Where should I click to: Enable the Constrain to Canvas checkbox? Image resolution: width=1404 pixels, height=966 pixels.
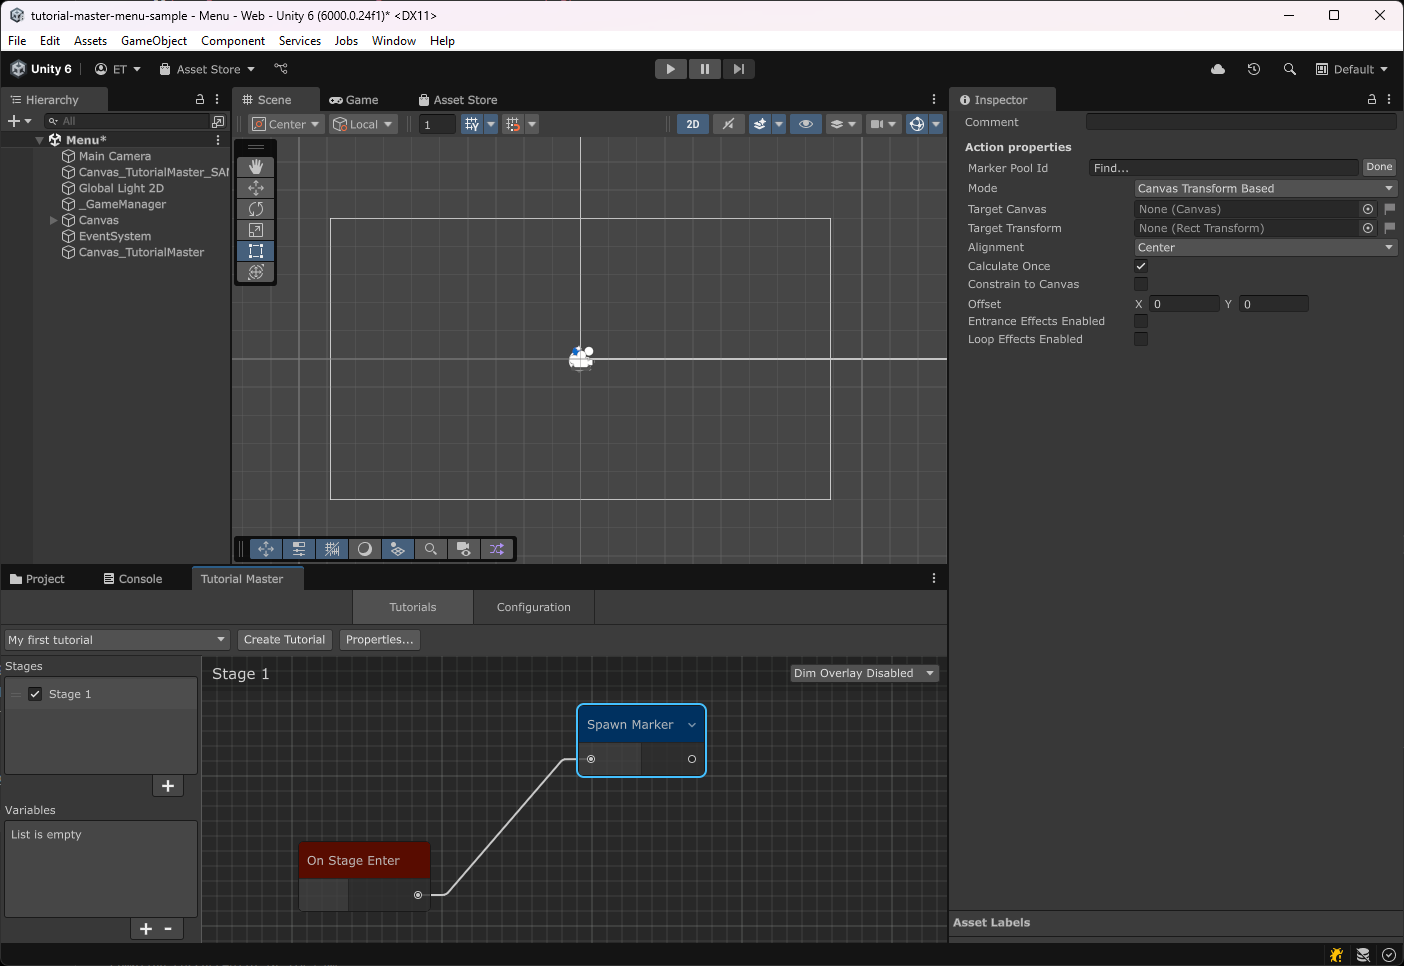[1141, 284]
